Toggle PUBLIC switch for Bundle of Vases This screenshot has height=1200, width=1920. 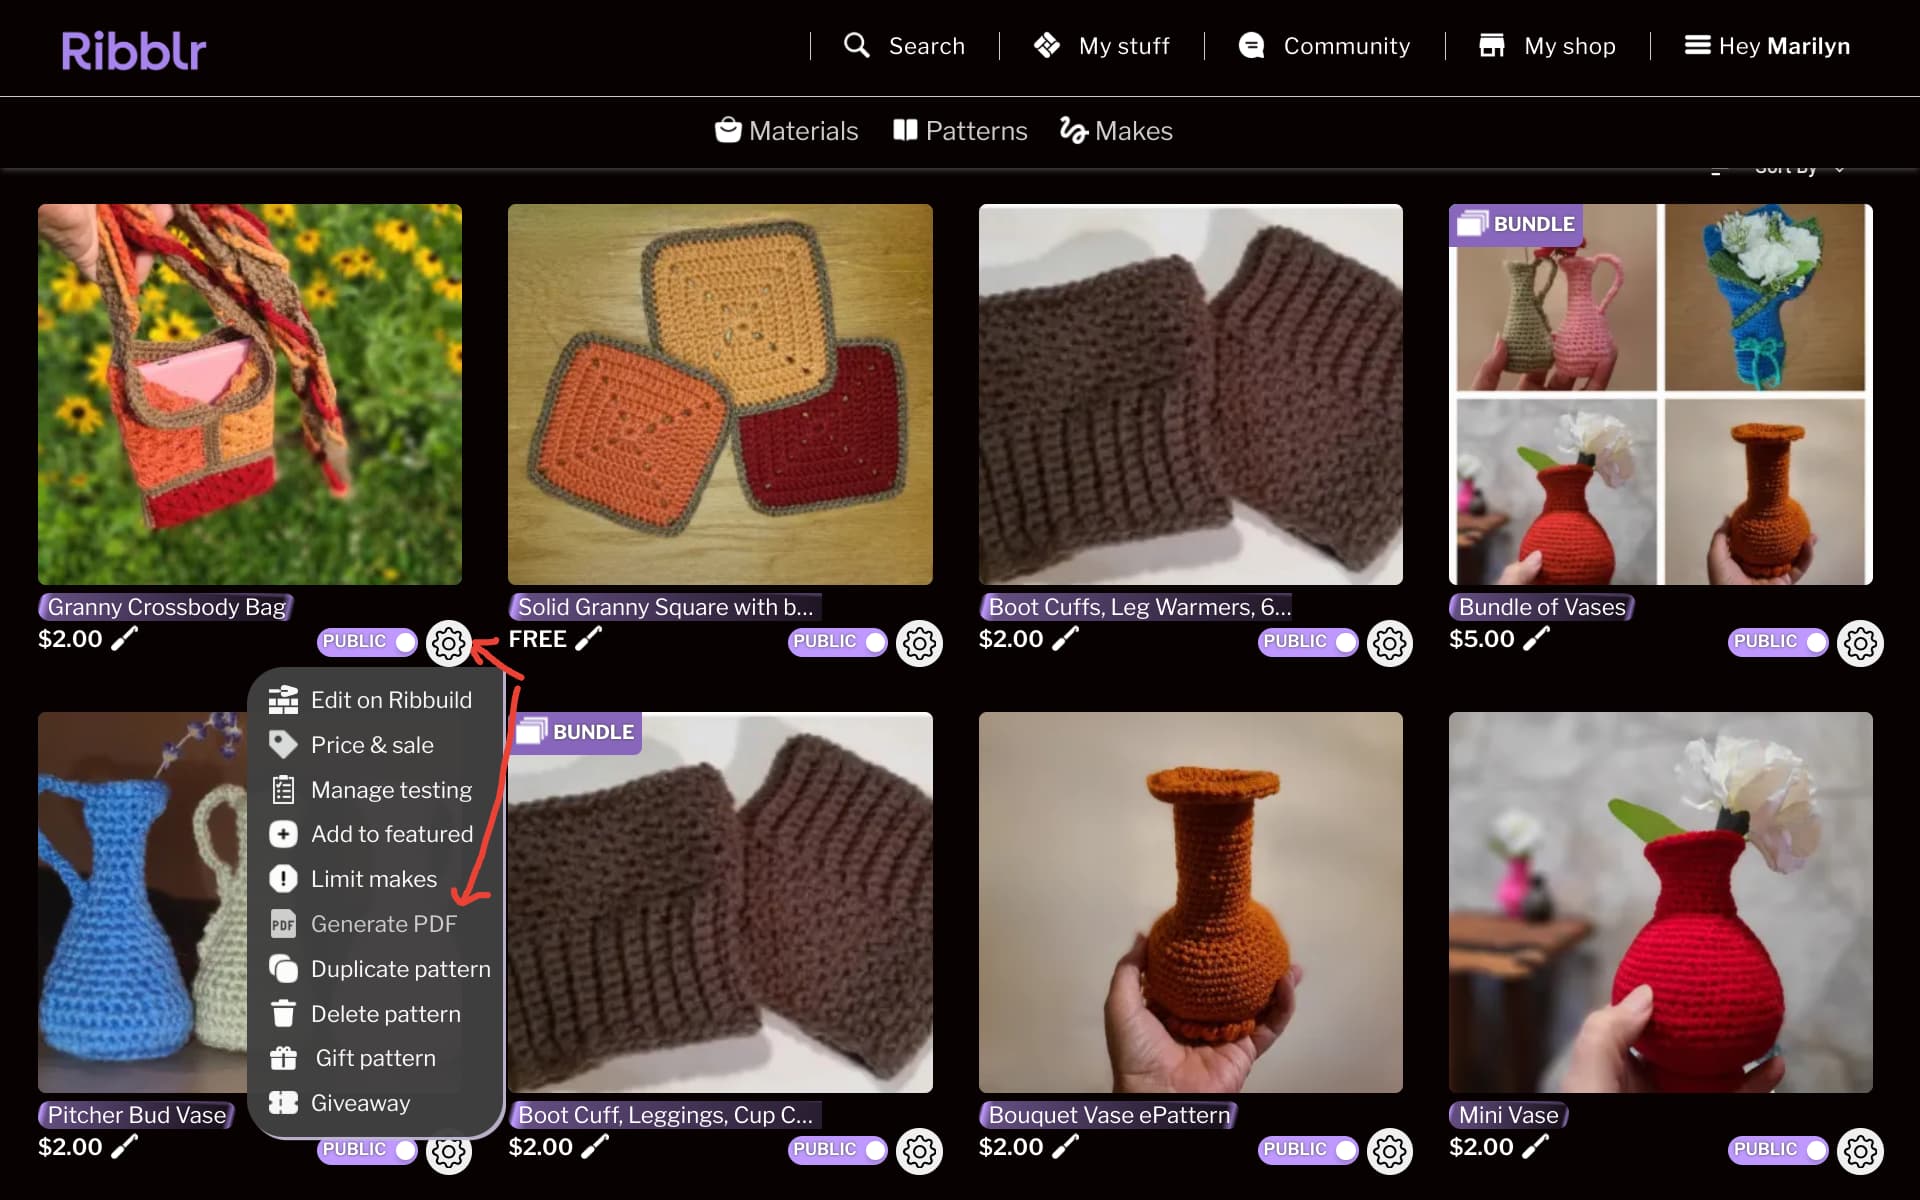click(1778, 641)
